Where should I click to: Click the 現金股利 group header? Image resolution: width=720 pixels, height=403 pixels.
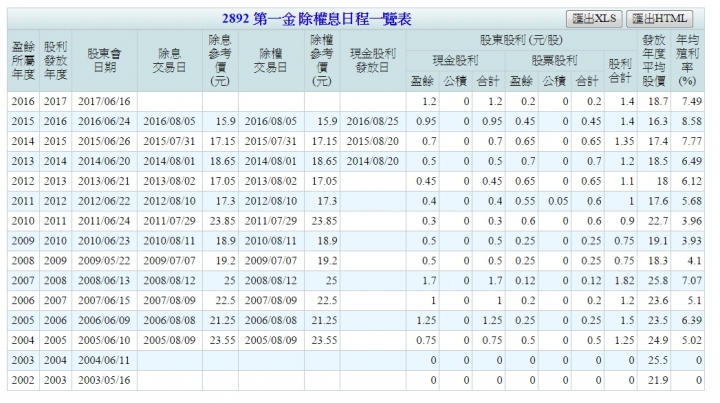point(456,60)
